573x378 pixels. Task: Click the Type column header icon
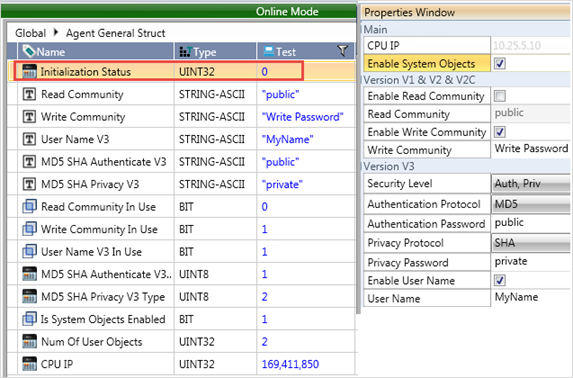click(x=186, y=52)
